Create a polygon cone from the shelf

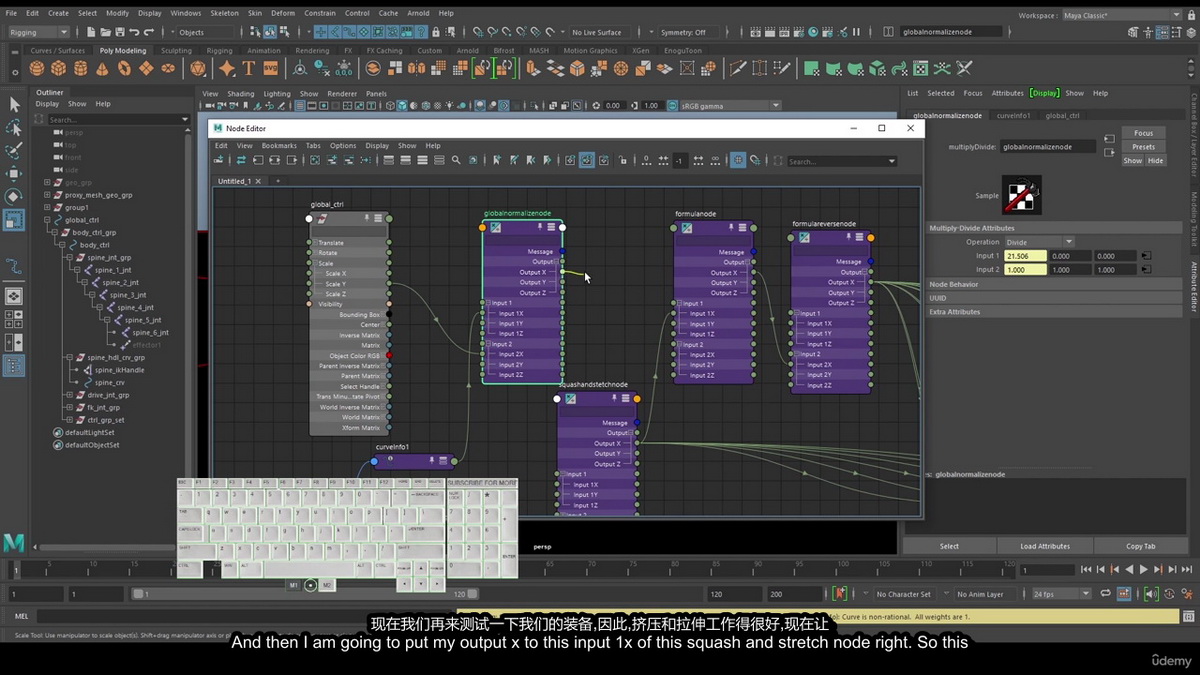[x=103, y=69]
